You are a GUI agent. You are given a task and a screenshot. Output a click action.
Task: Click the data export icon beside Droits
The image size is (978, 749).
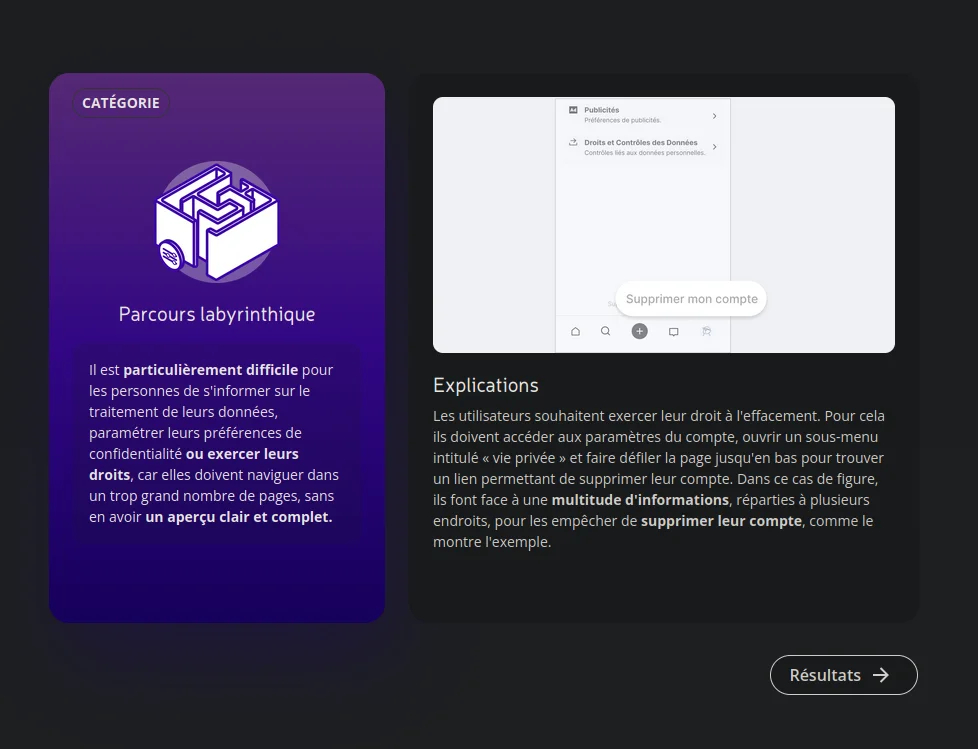click(x=573, y=144)
